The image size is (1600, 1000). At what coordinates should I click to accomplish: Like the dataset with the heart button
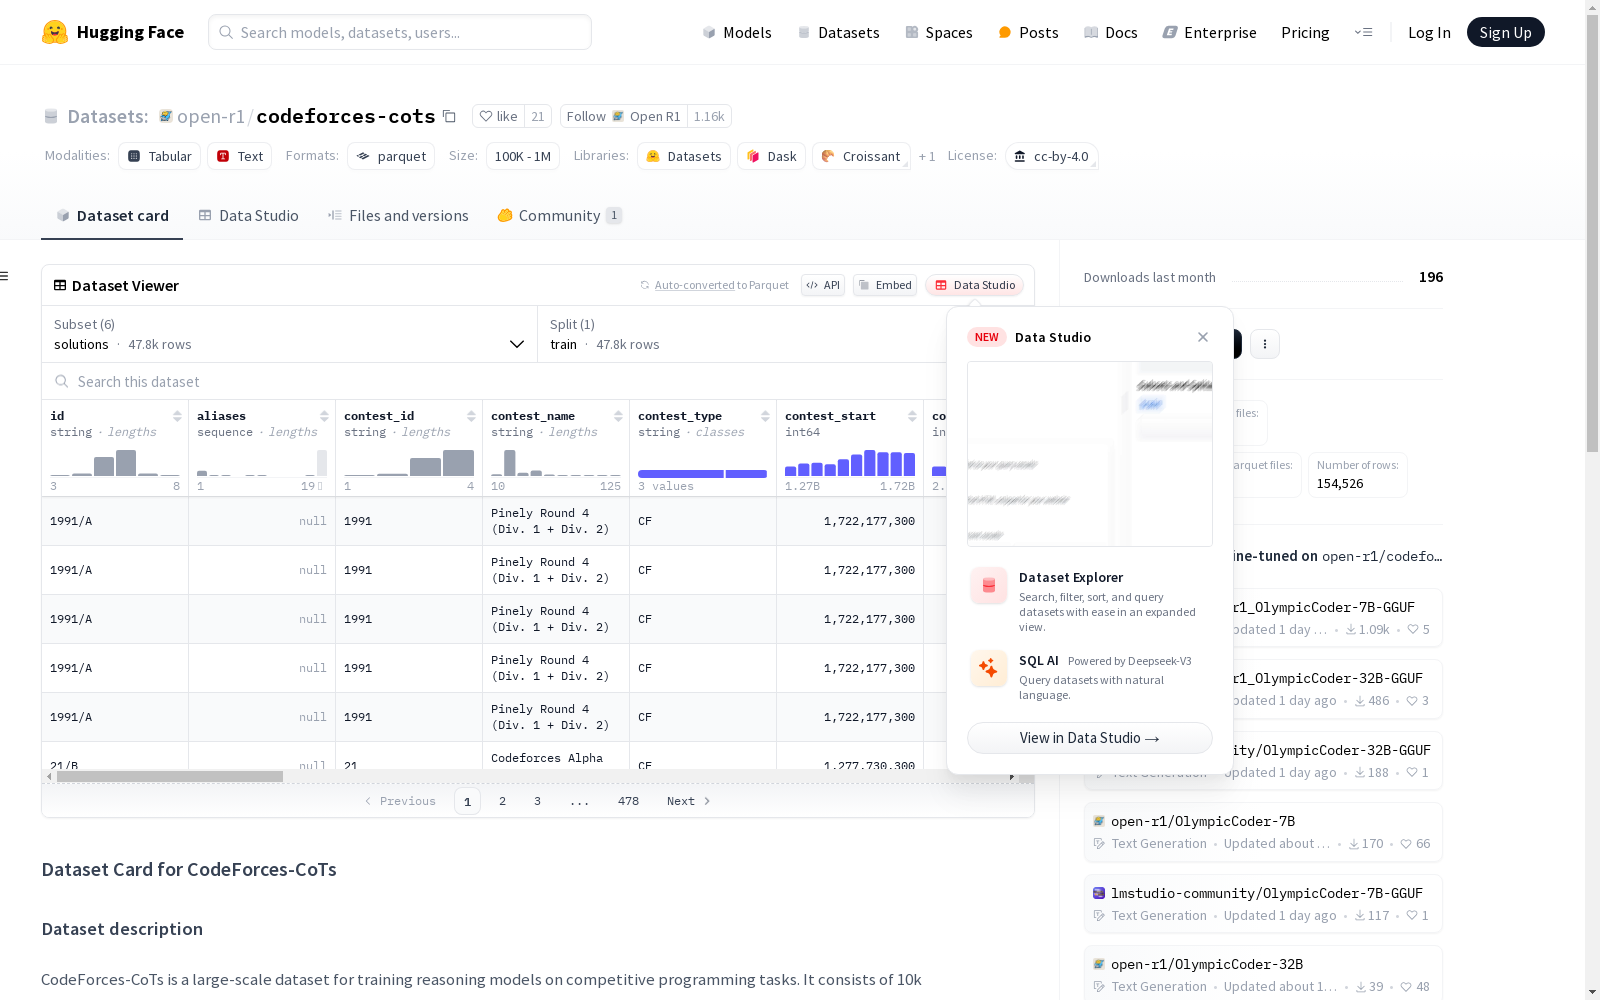(x=498, y=116)
